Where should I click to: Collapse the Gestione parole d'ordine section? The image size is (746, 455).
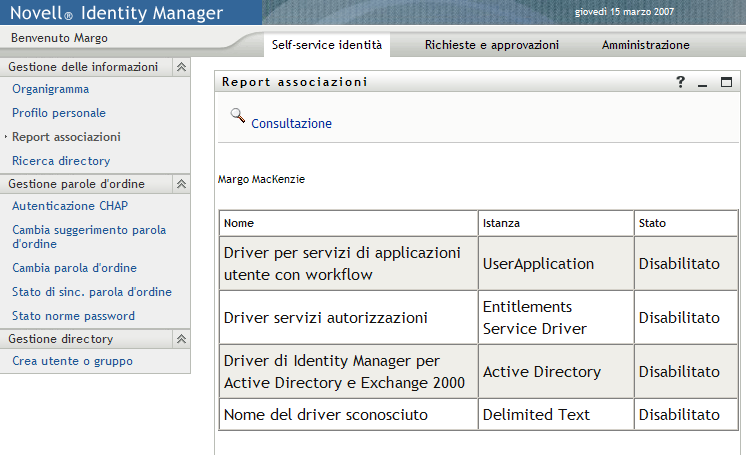tap(181, 184)
